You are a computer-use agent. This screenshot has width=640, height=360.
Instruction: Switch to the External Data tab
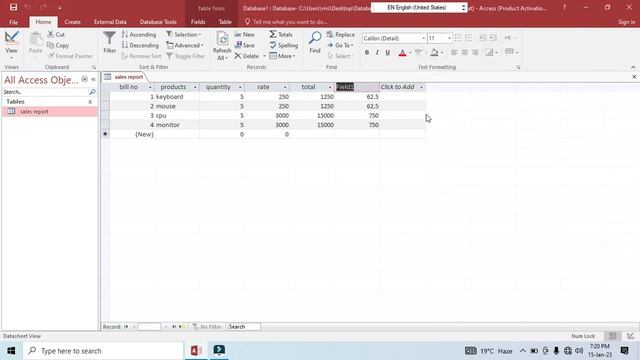(x=110, y=22)
